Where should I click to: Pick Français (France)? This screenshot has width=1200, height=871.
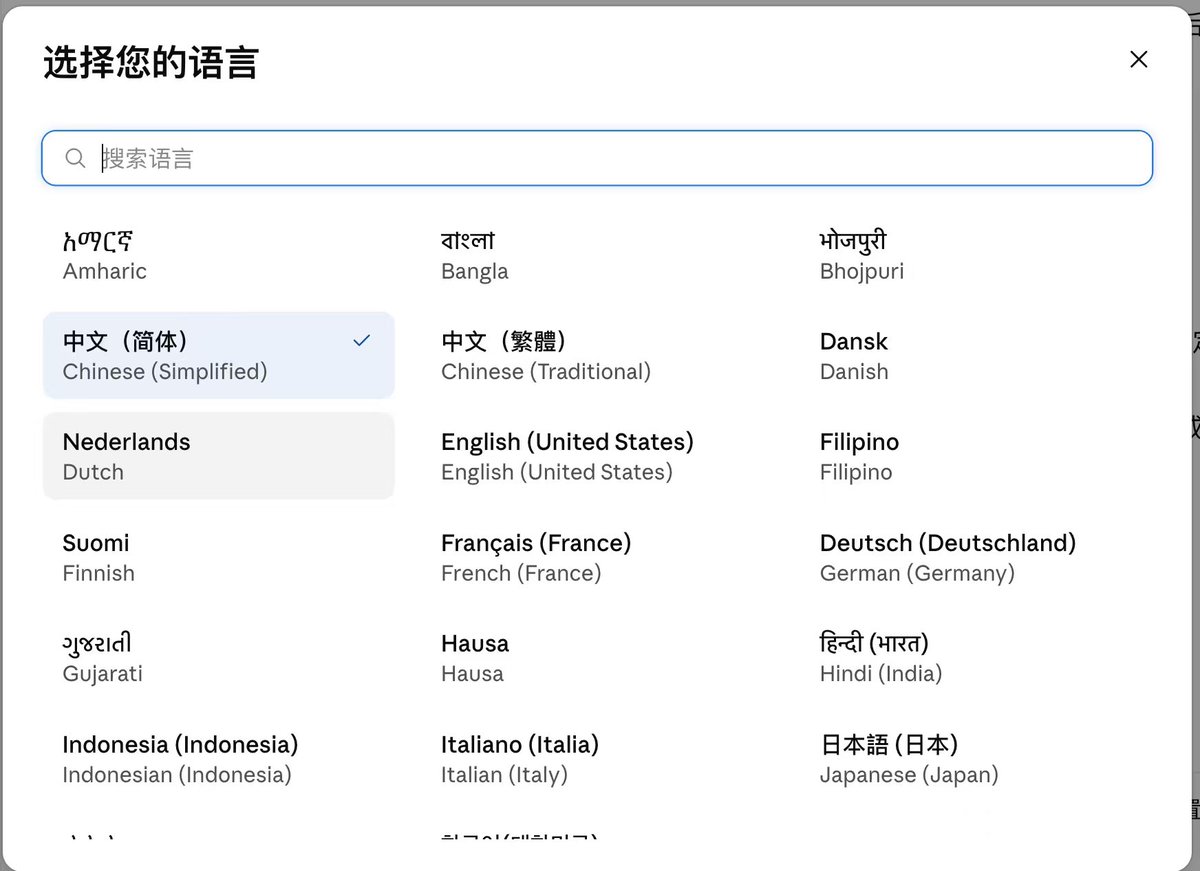click(597, 557)
